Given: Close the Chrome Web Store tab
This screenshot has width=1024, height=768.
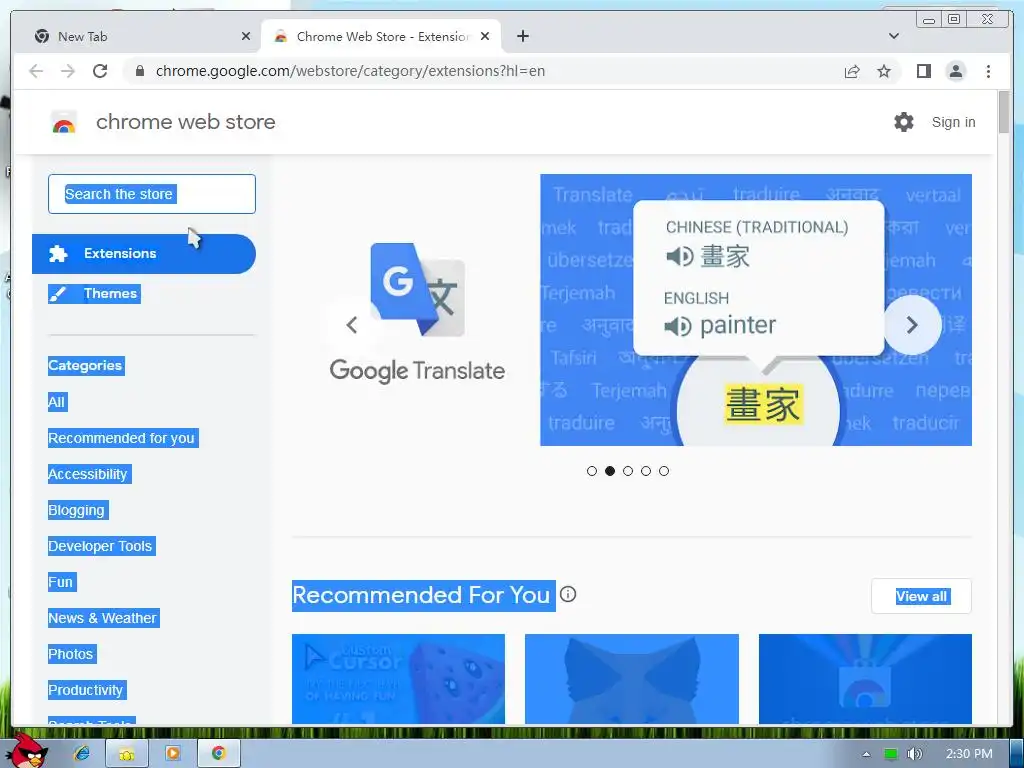Looking at the screenshot, I should coord(485,36).
